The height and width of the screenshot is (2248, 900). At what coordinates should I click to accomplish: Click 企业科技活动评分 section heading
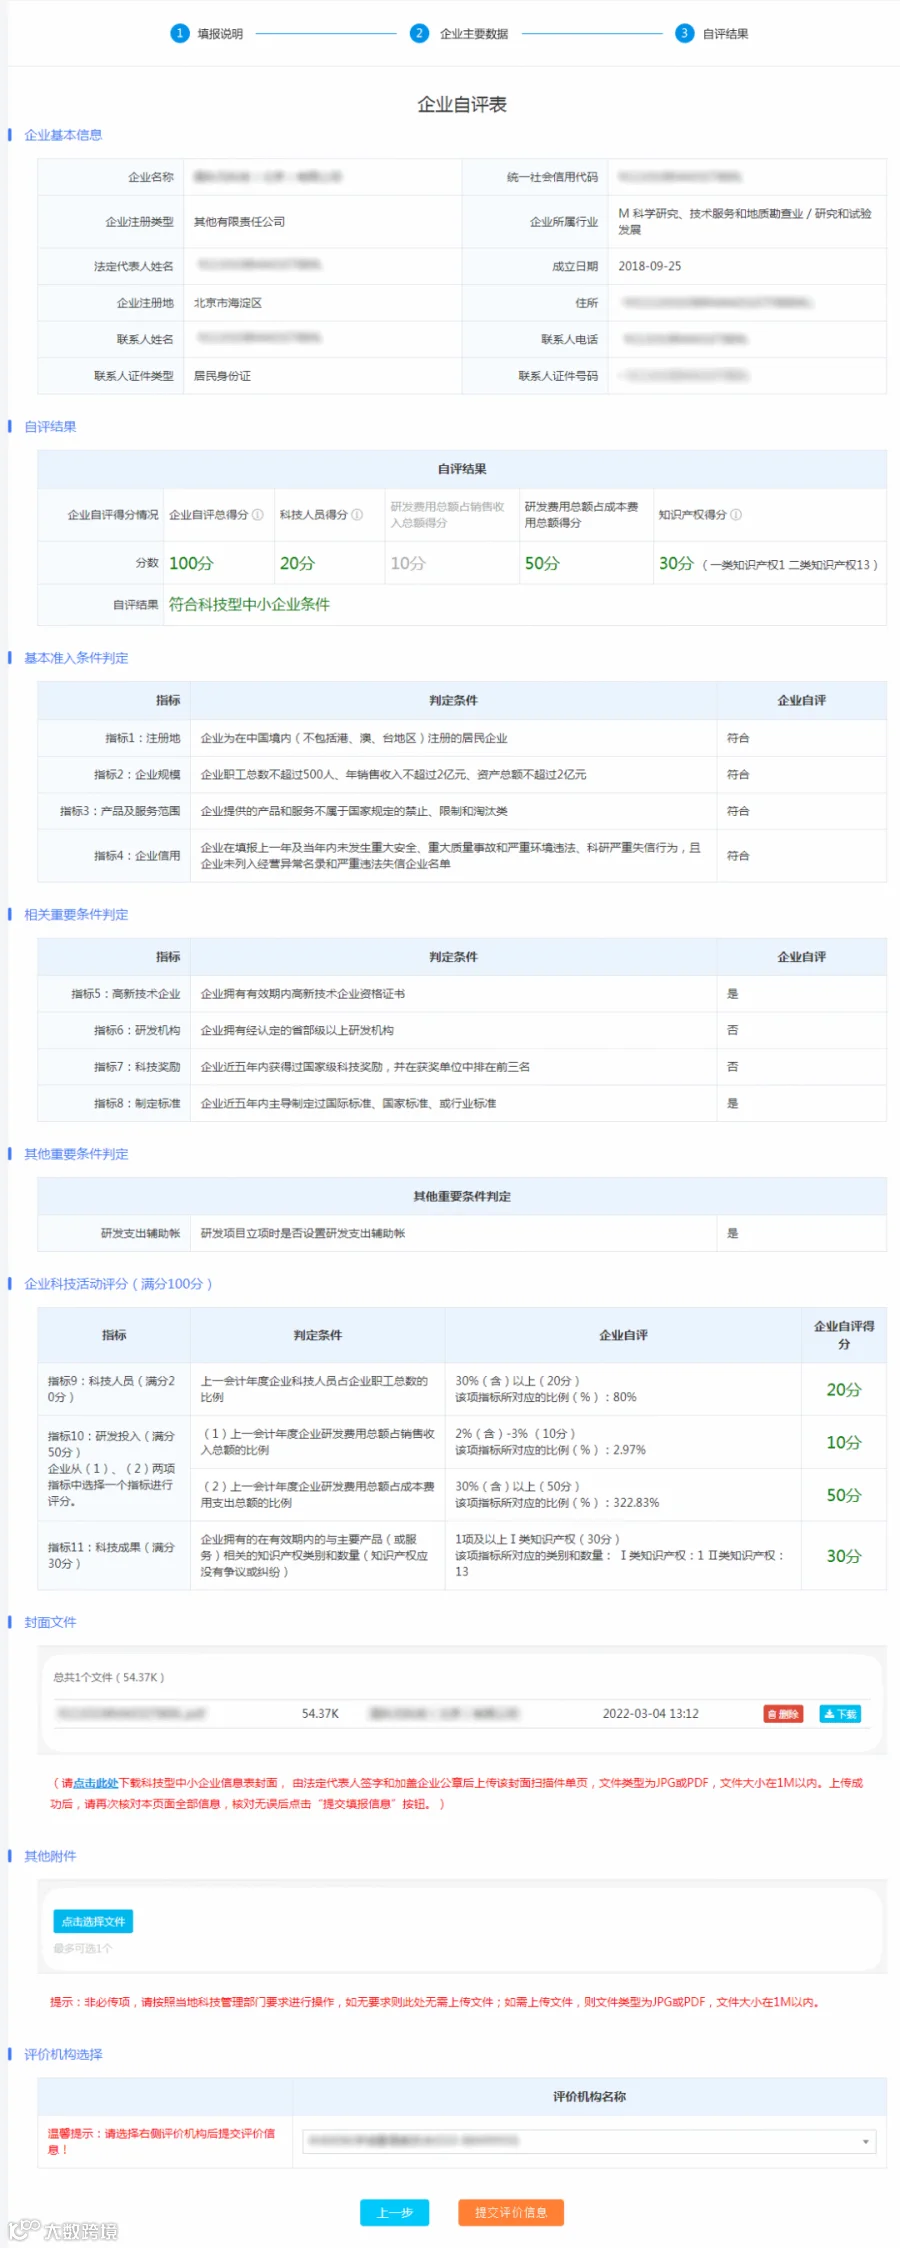tap(118, 1284)
